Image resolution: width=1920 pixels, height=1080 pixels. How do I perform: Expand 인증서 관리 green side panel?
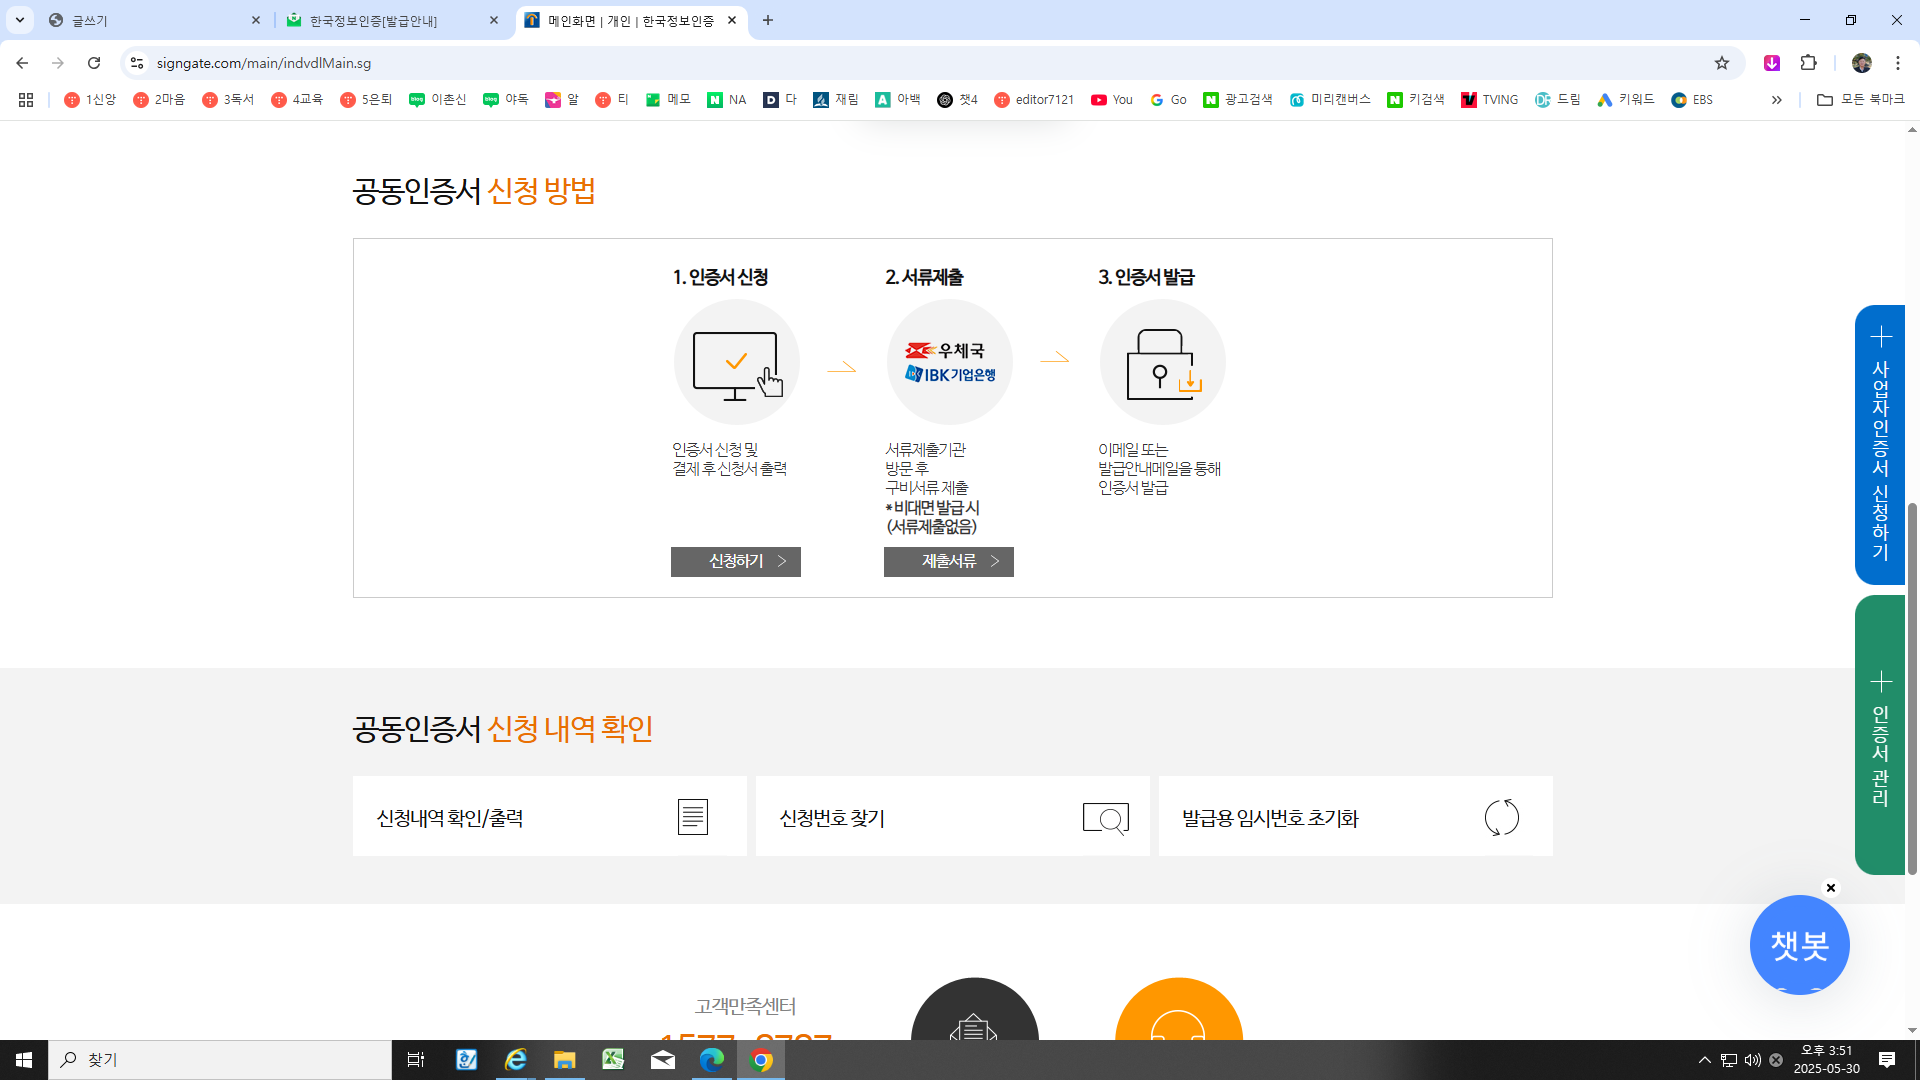(x=1880, y=735)
